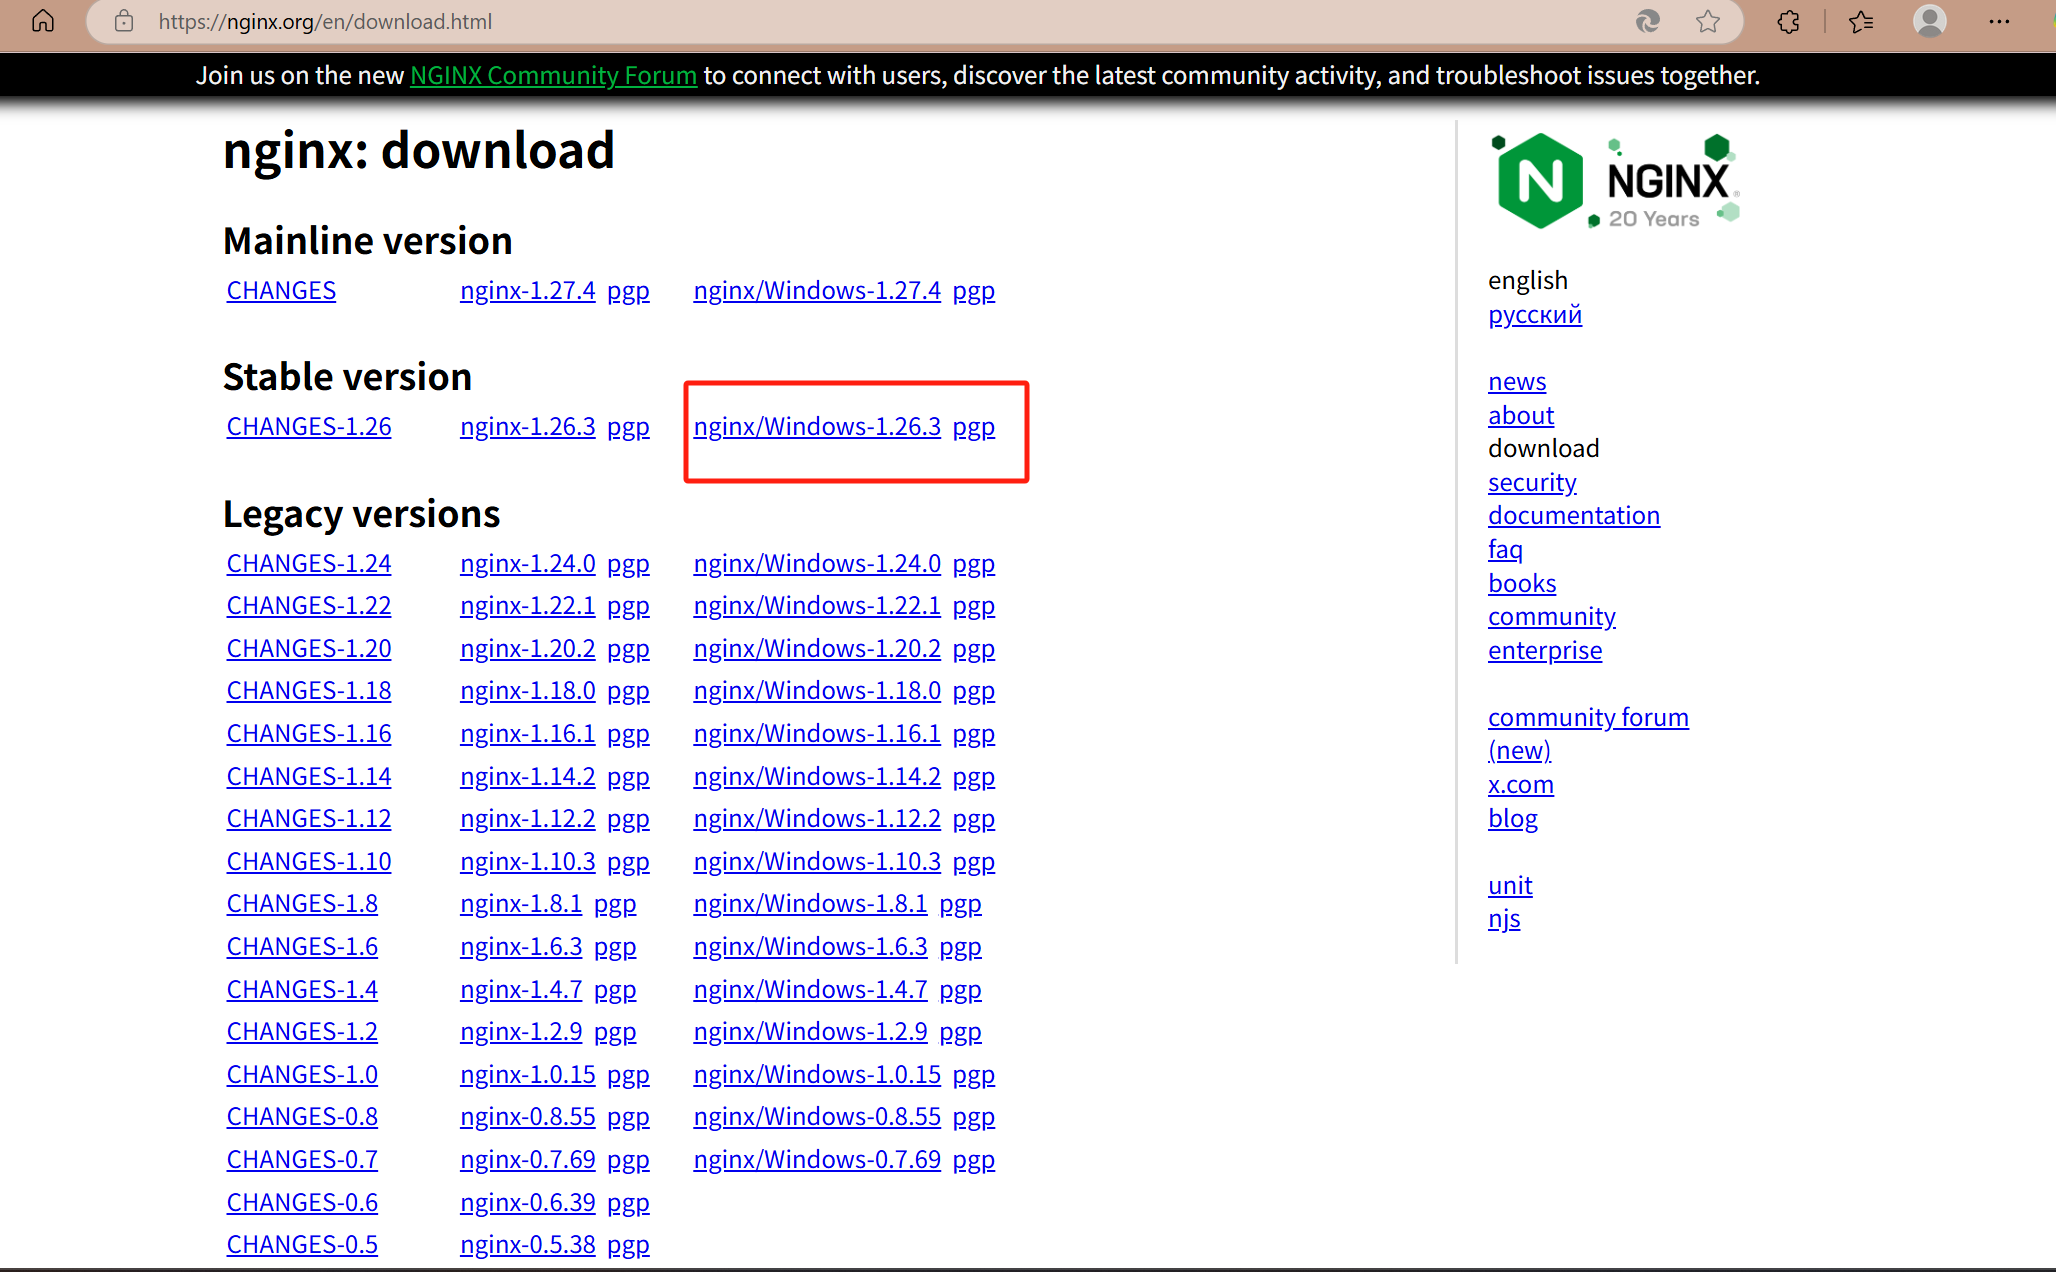Image resolution: width=2056 pixels, height=1272 pixels.
Task: Open CHANGES-0.8 link
Action: click(302, 1116)
